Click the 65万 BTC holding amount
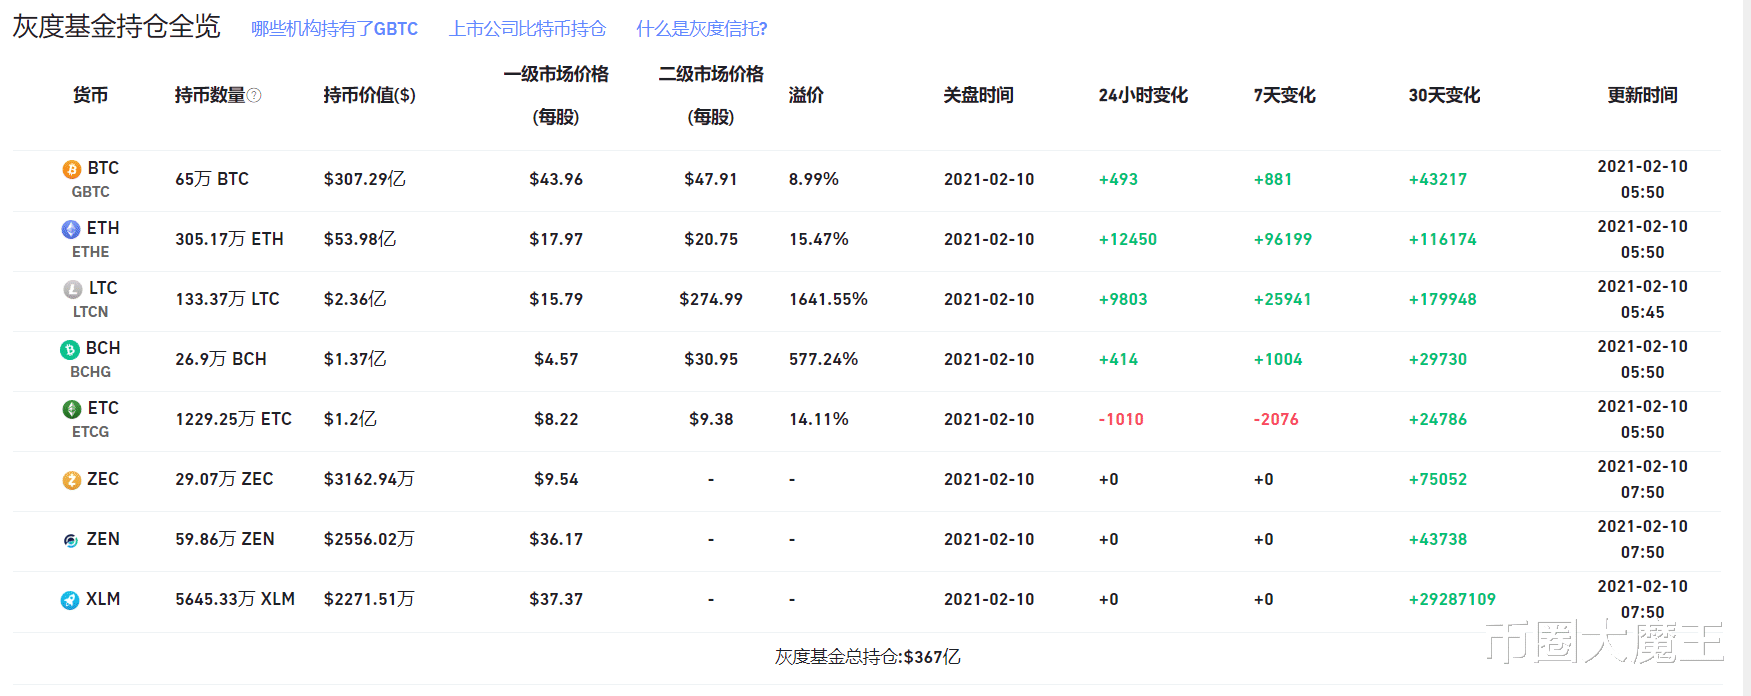This screenshot has width=1751, height=696. point(212,179)
